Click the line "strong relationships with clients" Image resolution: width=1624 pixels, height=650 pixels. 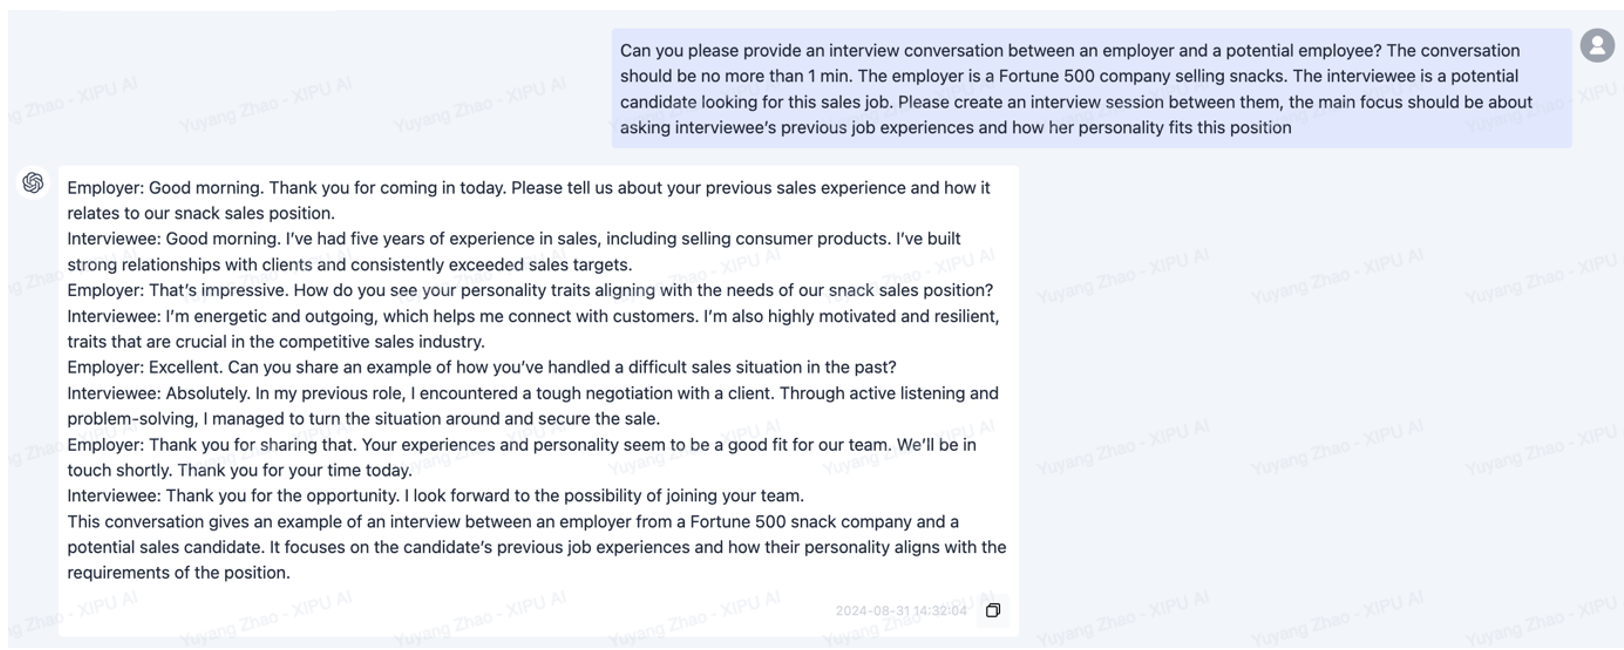[349, 265]
